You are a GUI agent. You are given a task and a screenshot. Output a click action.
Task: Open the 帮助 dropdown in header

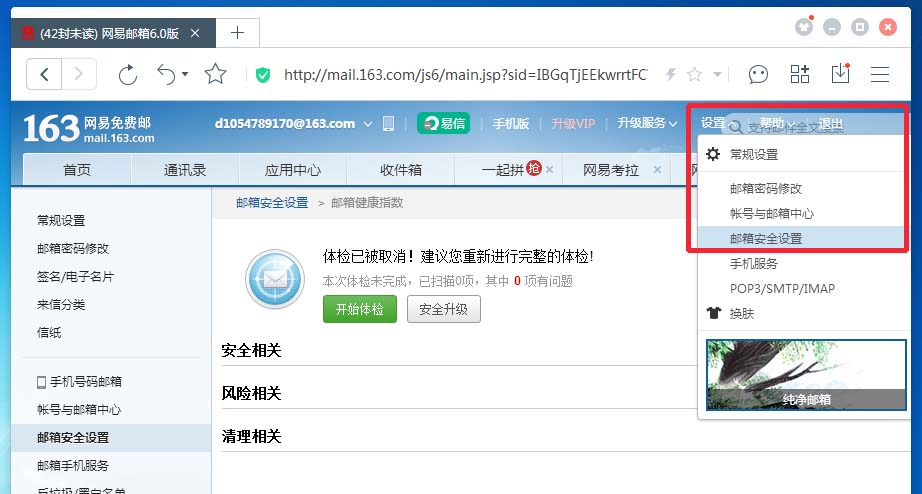[777, 122]
